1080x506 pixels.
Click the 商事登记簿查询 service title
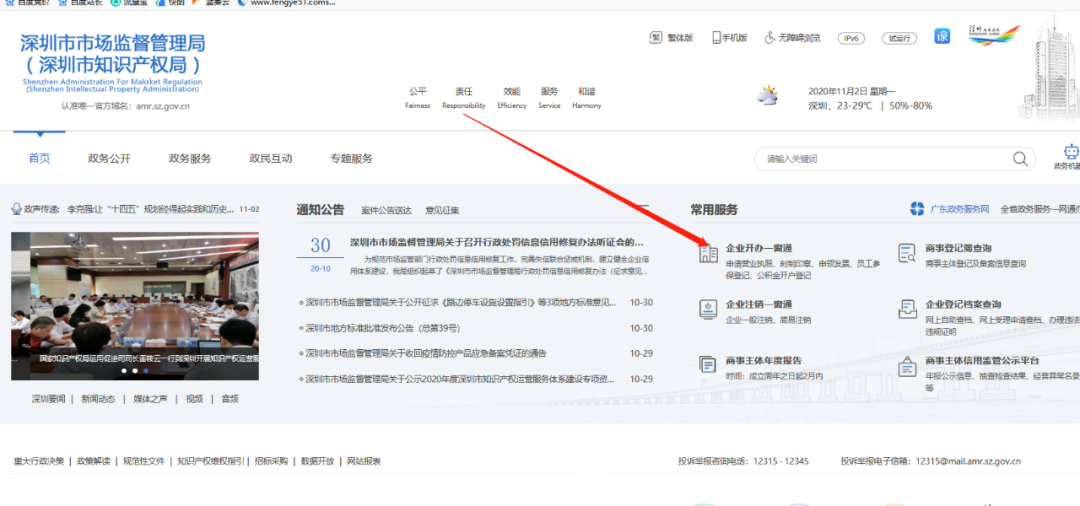click(959, 249)
